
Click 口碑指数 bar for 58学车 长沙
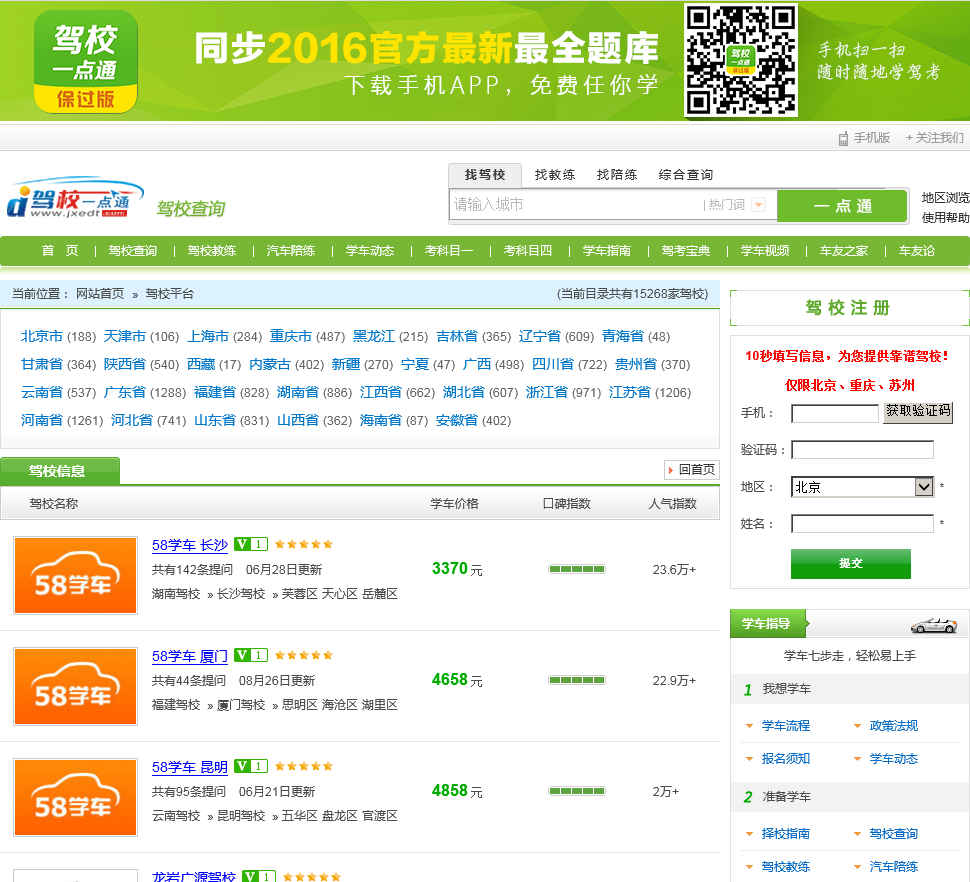click(x=577, y=569)
